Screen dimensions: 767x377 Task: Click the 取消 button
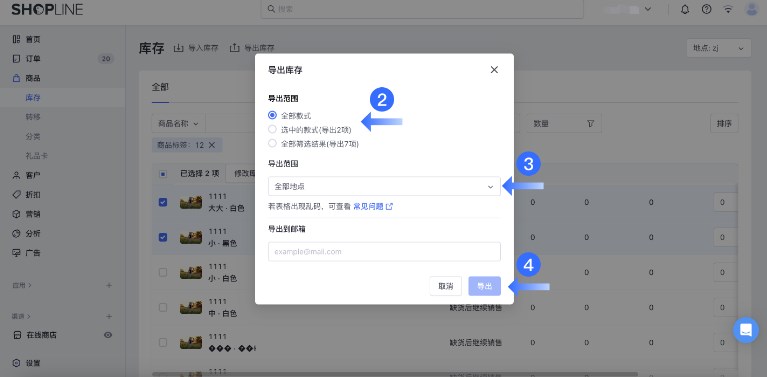click(x=446, y=286)
